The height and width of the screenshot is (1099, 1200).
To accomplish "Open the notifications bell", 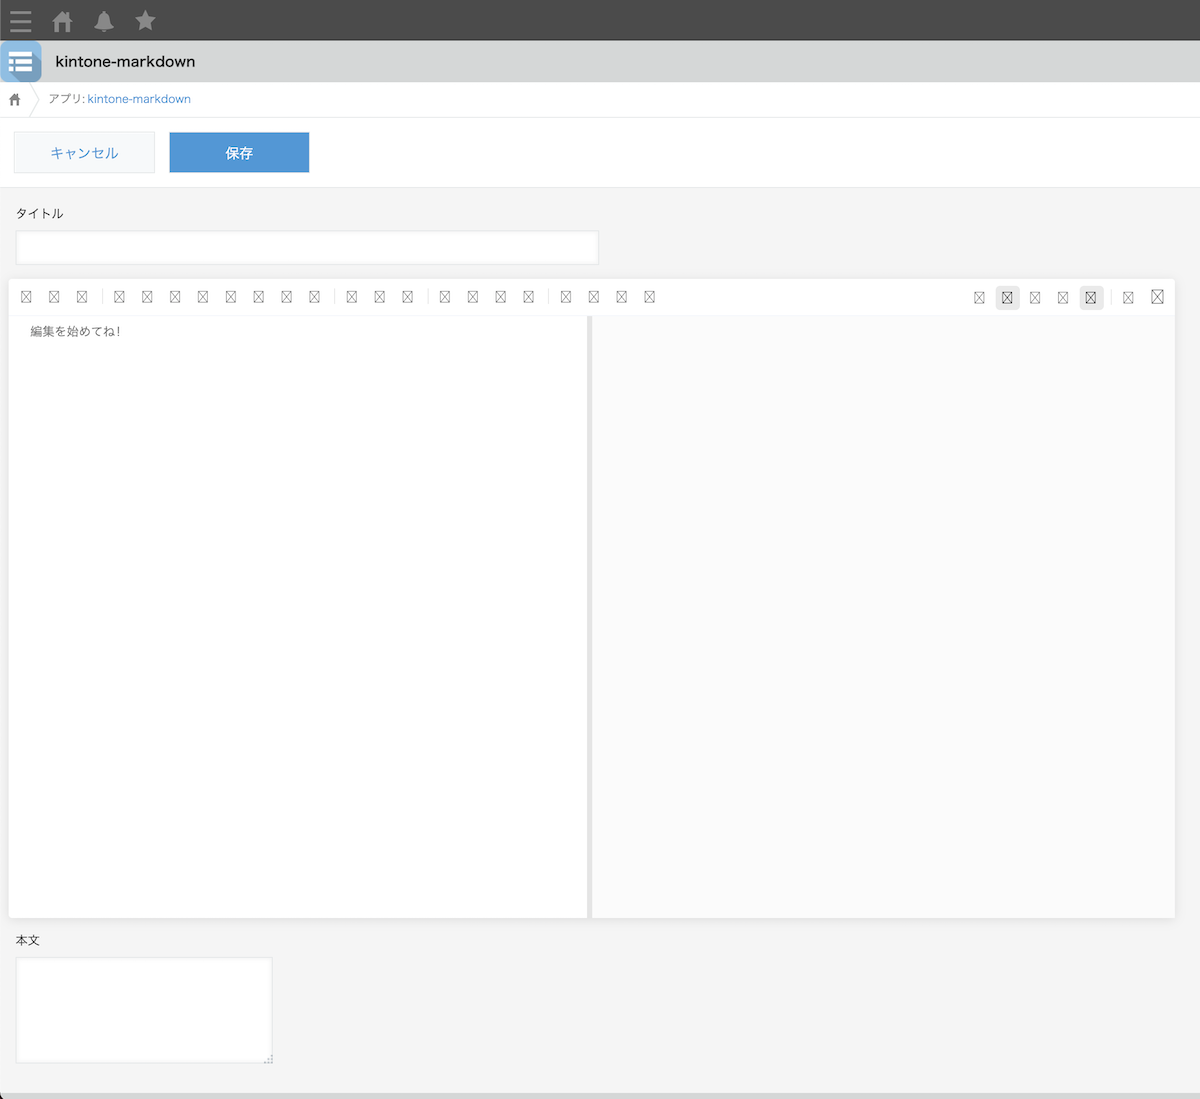I will 104,20.
